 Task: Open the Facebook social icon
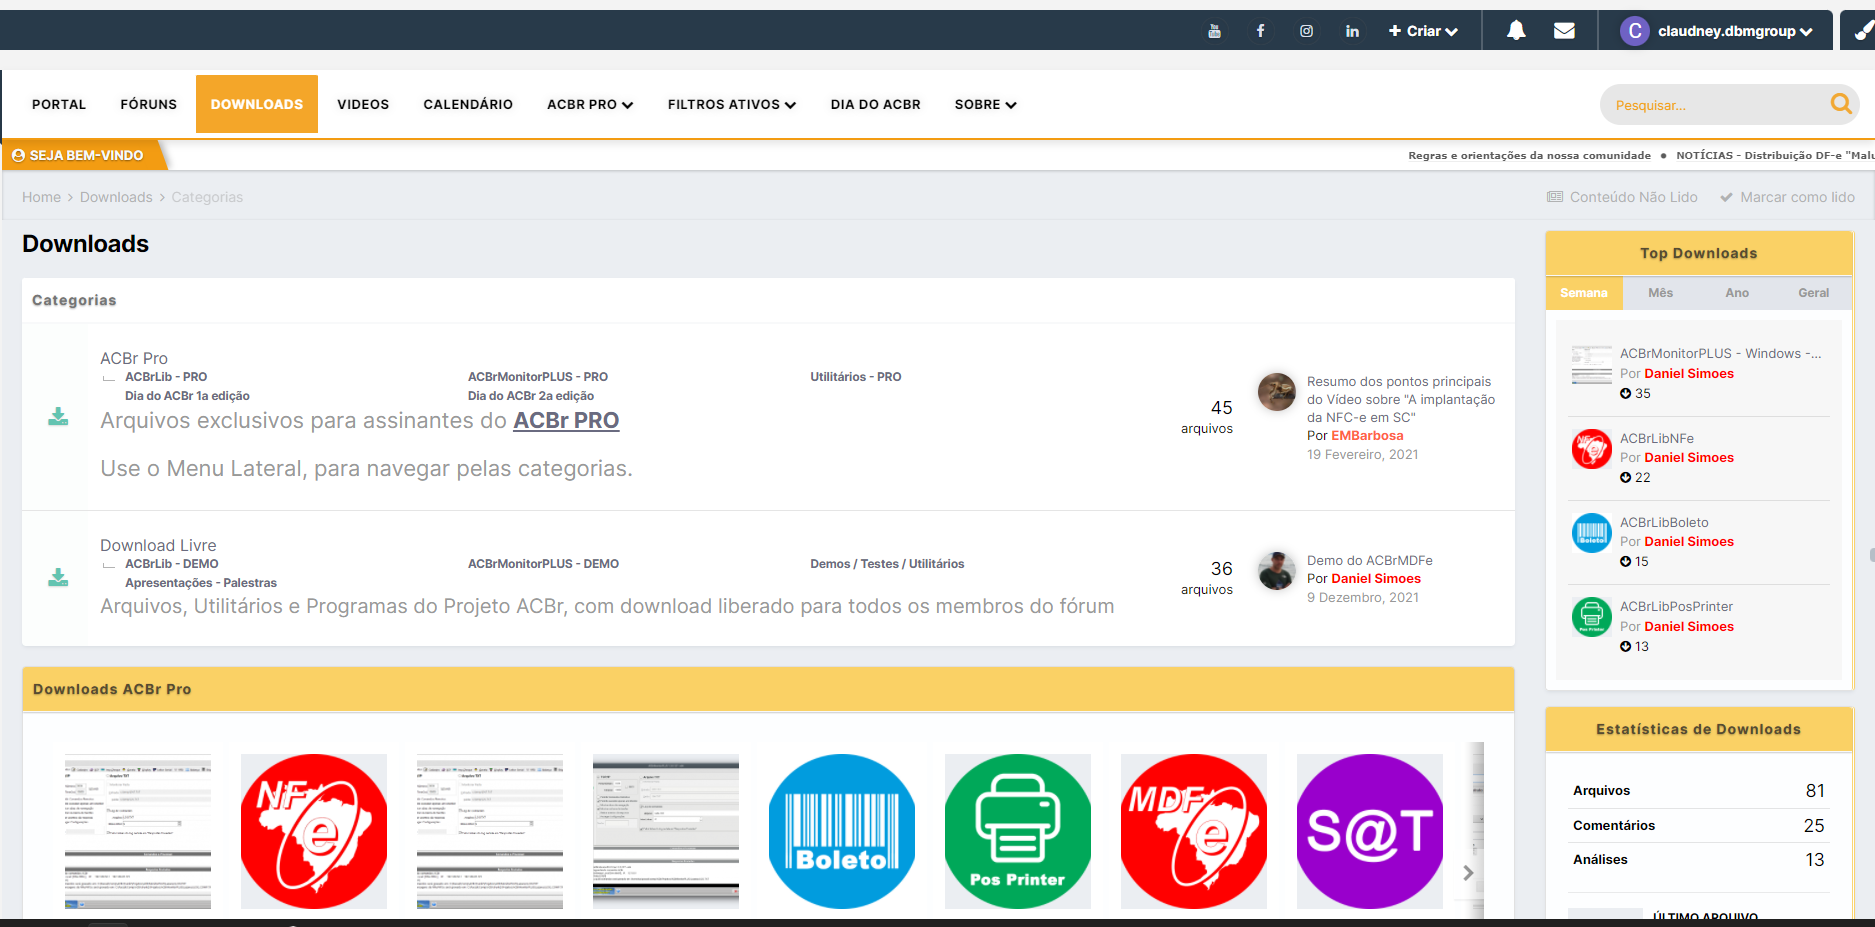pos(1260,31)
